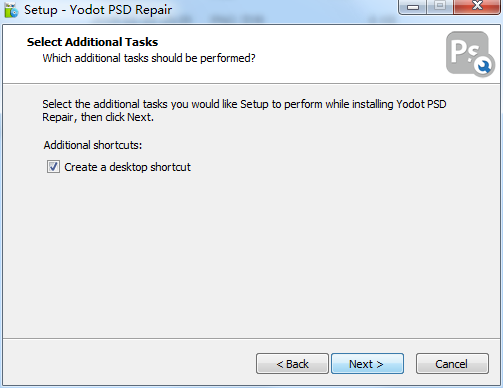503x388 pixels.
Task: Click the blue wrench badge on the logo
Action: coord(484,66)
